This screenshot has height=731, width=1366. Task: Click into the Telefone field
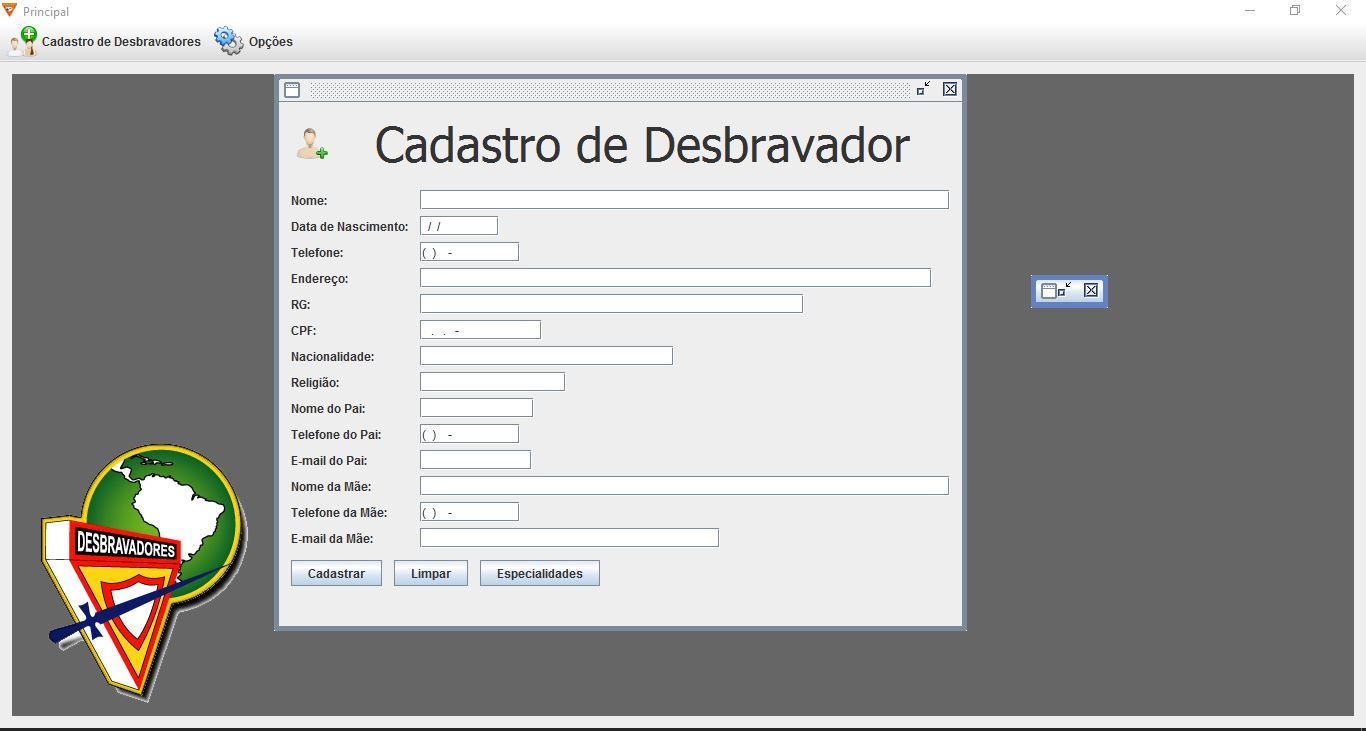tap(469, 252)
